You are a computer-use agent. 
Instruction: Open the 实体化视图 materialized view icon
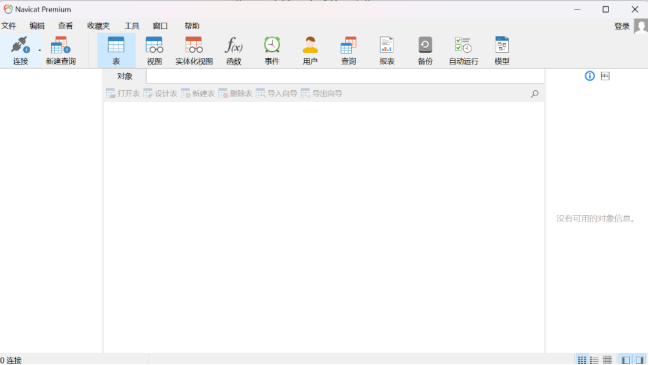click(x=194, y=50)
